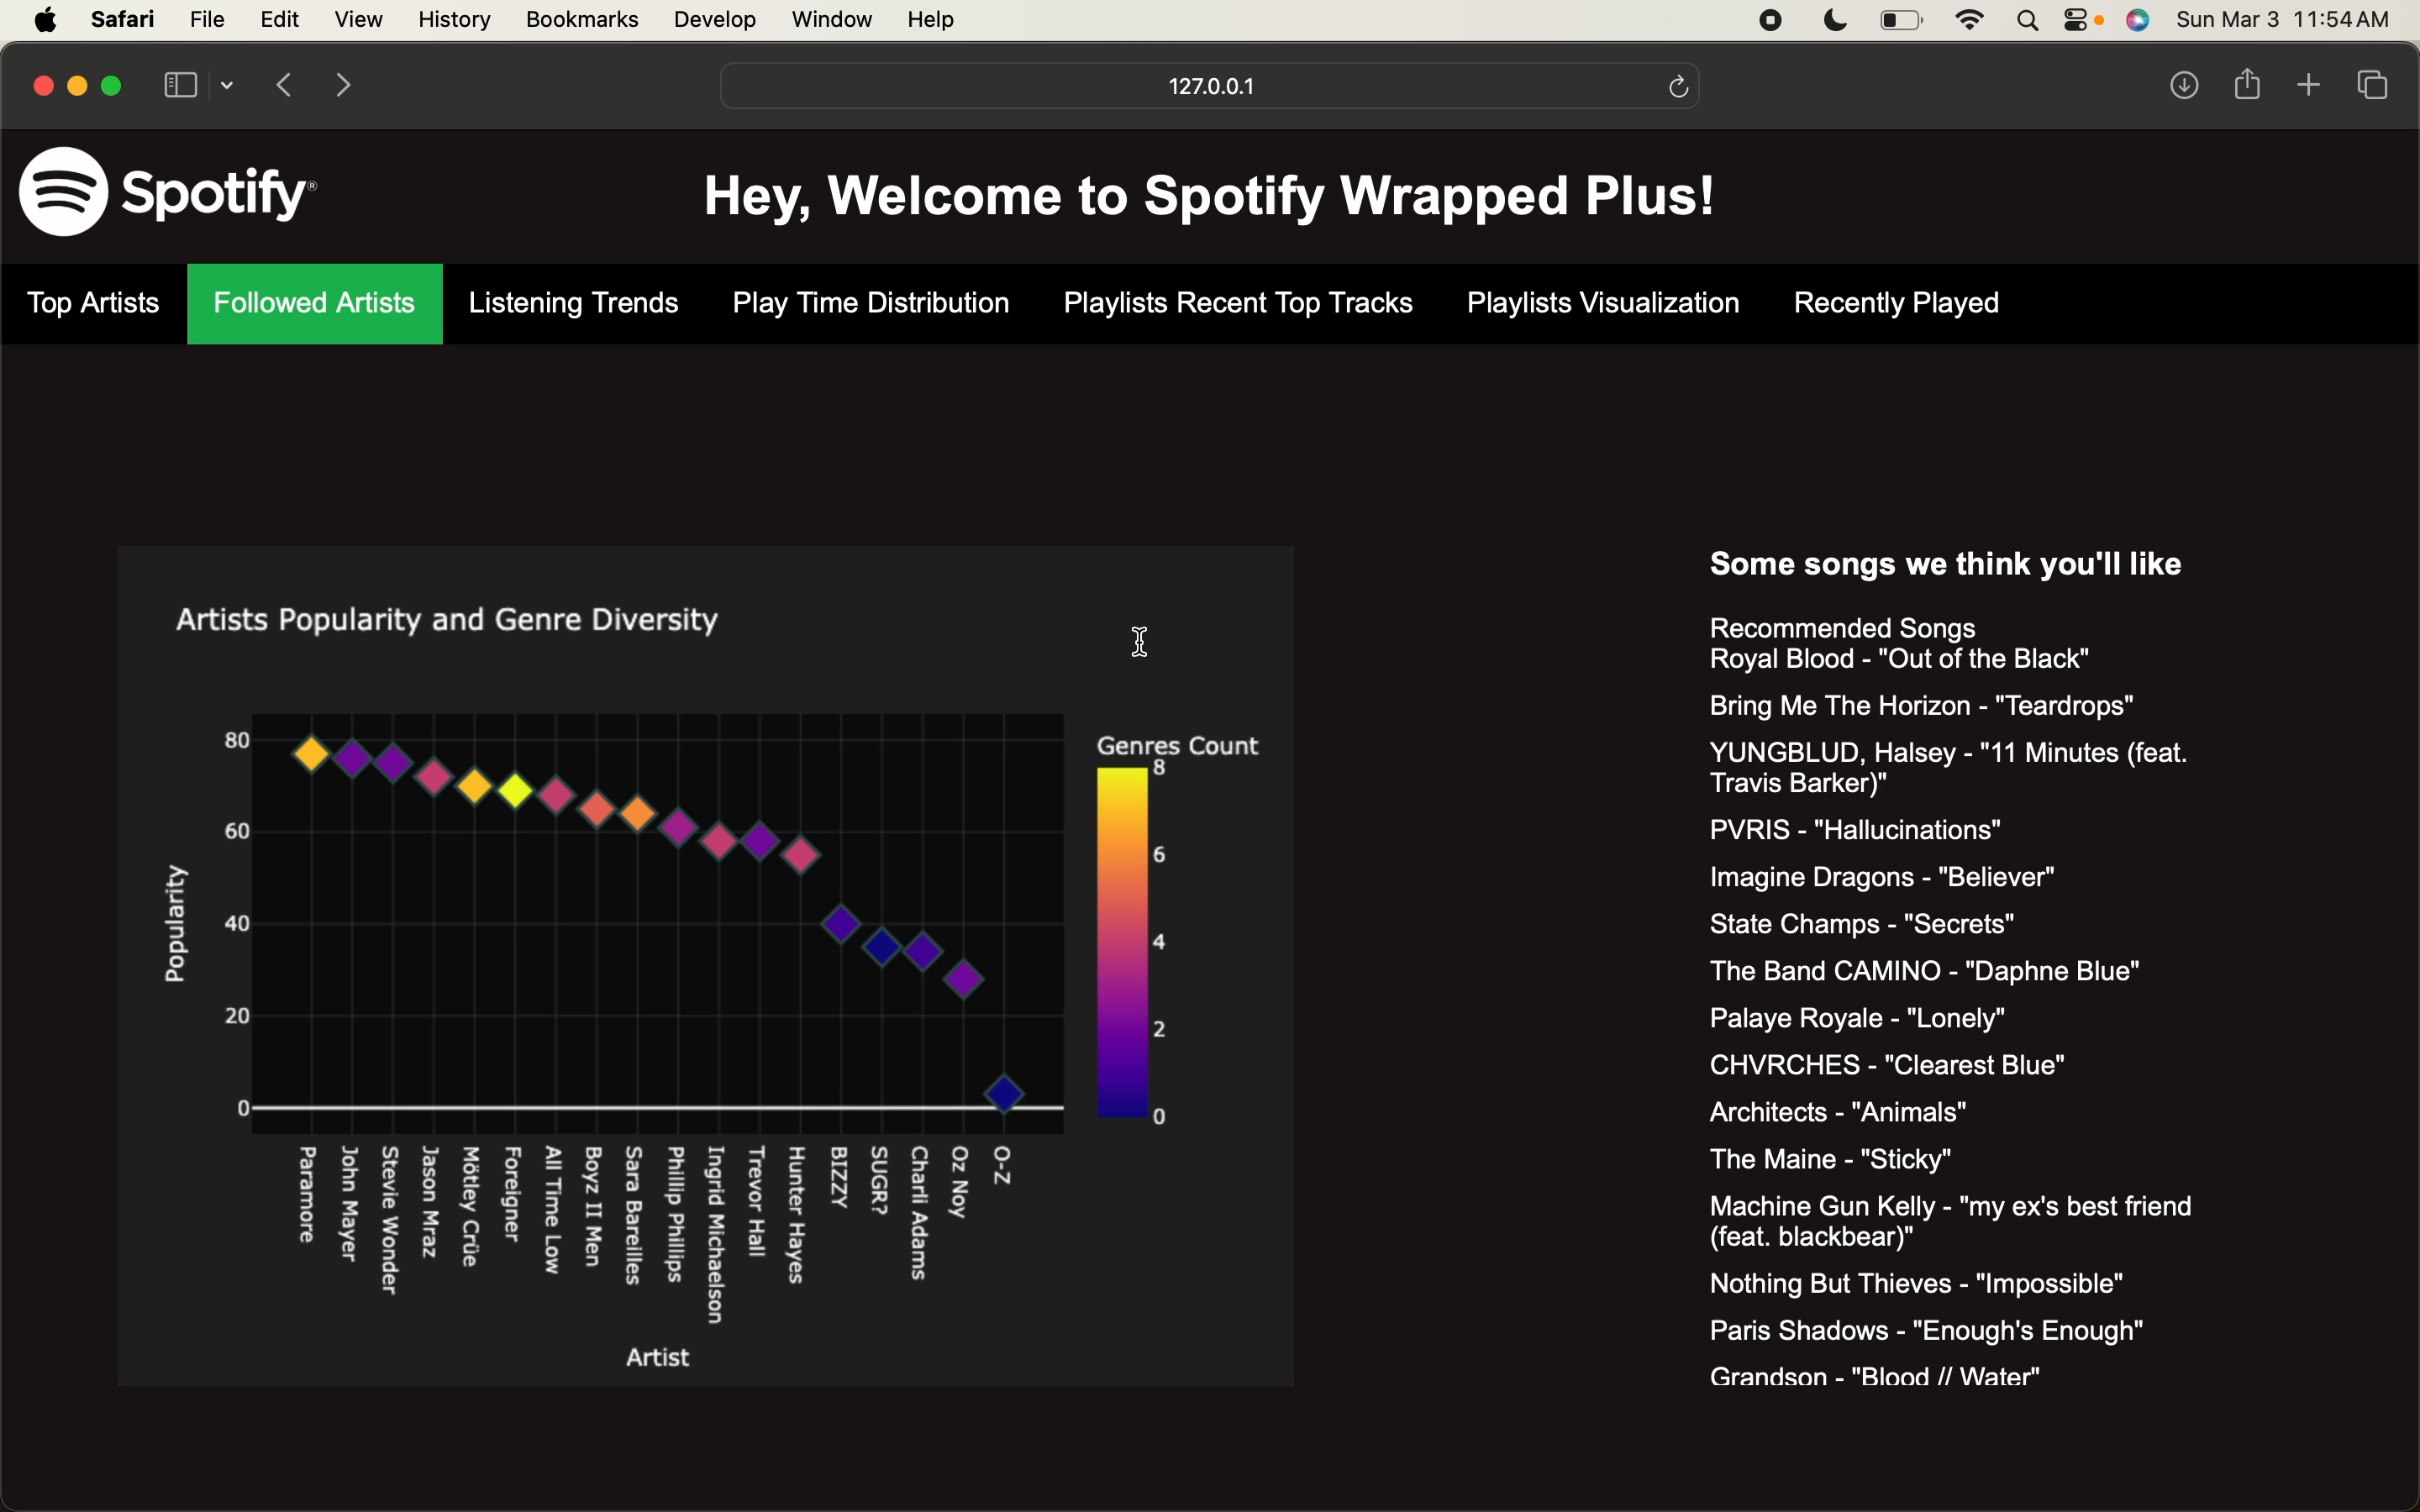2420x1512 pixels.
Task: Show tab overview with the tabs icon
Action: [2371, 85]
